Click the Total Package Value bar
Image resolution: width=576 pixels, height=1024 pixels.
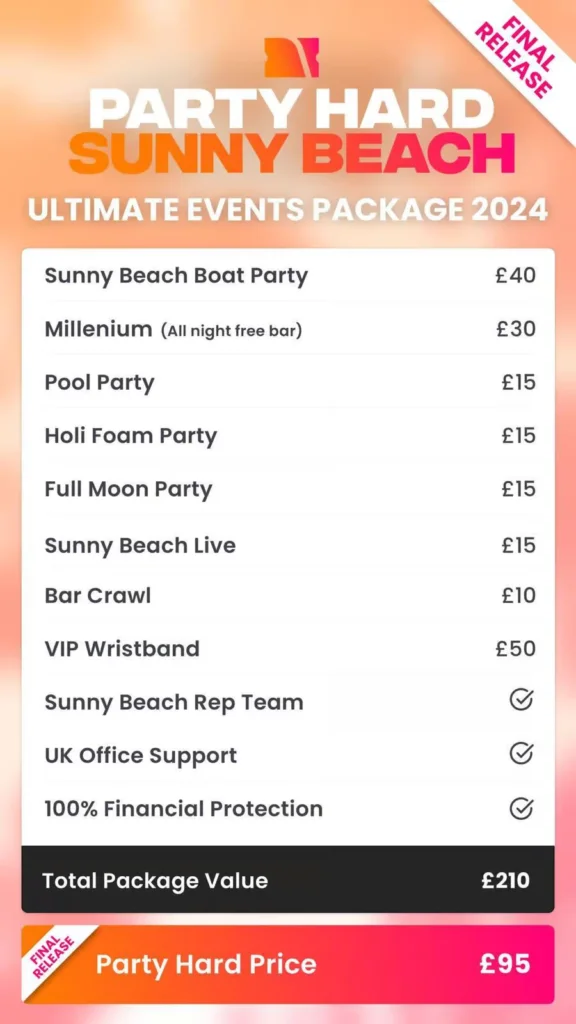coord(288,880)
